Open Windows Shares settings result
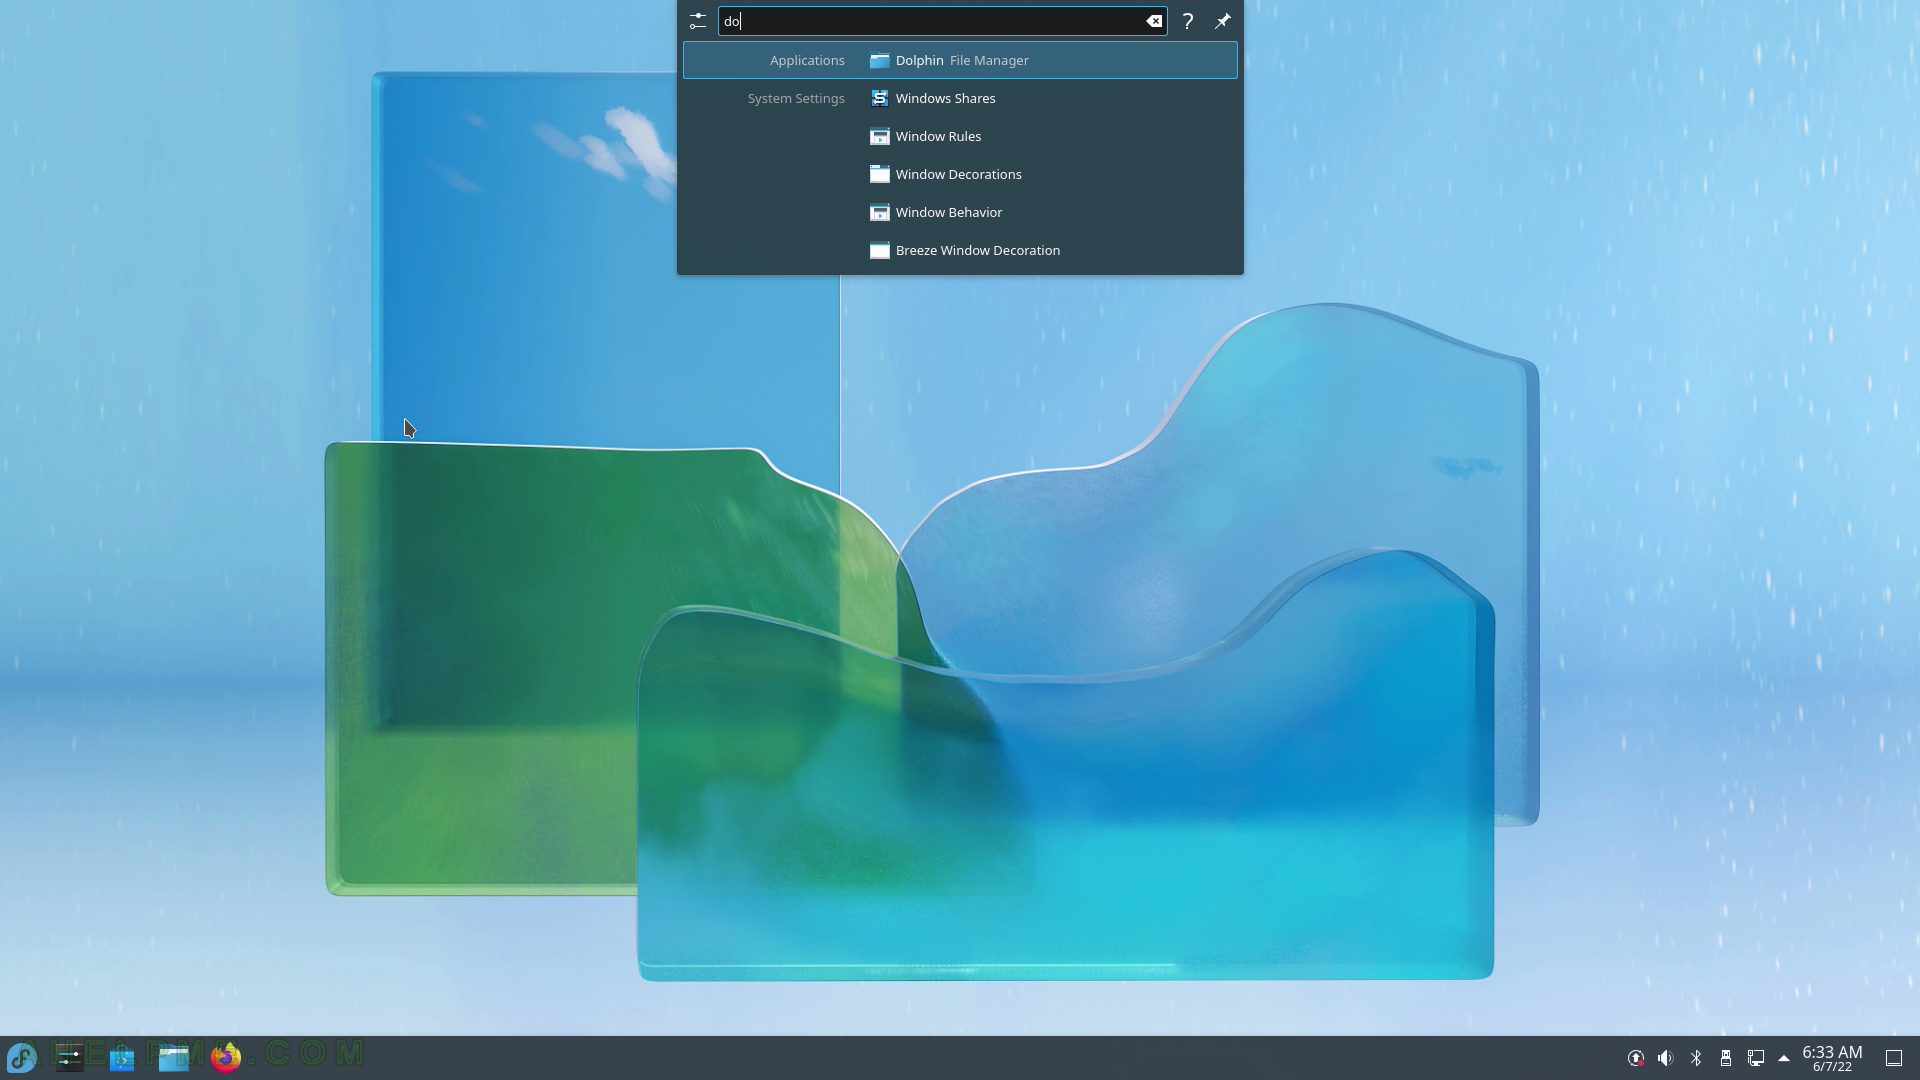This screenshot has width=1920, height=1080. [x=960, y=98]
